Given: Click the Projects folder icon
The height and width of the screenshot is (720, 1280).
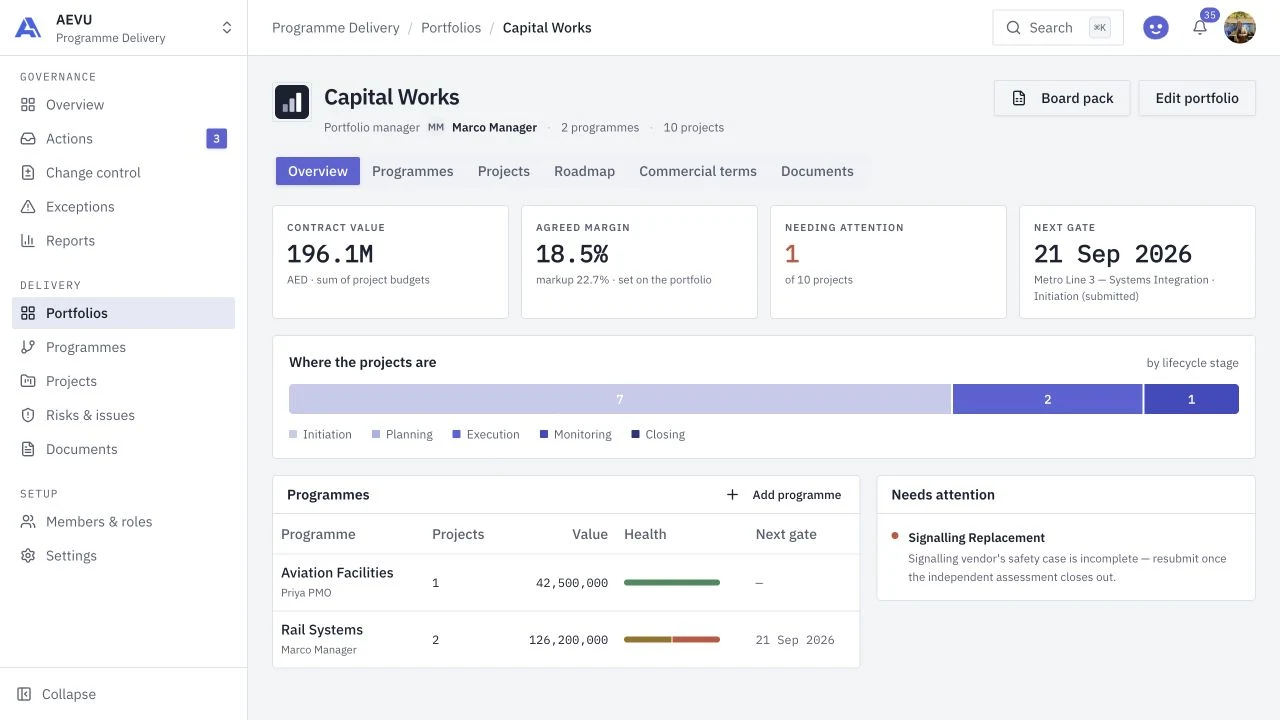Looking at the screenshot, I should click(x=28, y=381).
